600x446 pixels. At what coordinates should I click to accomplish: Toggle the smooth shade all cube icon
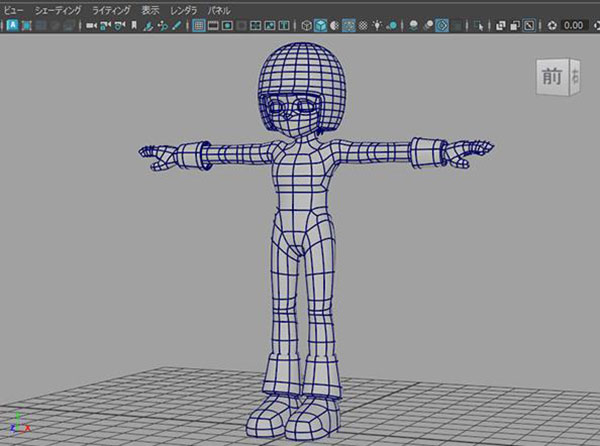click(x=320, y=25)
